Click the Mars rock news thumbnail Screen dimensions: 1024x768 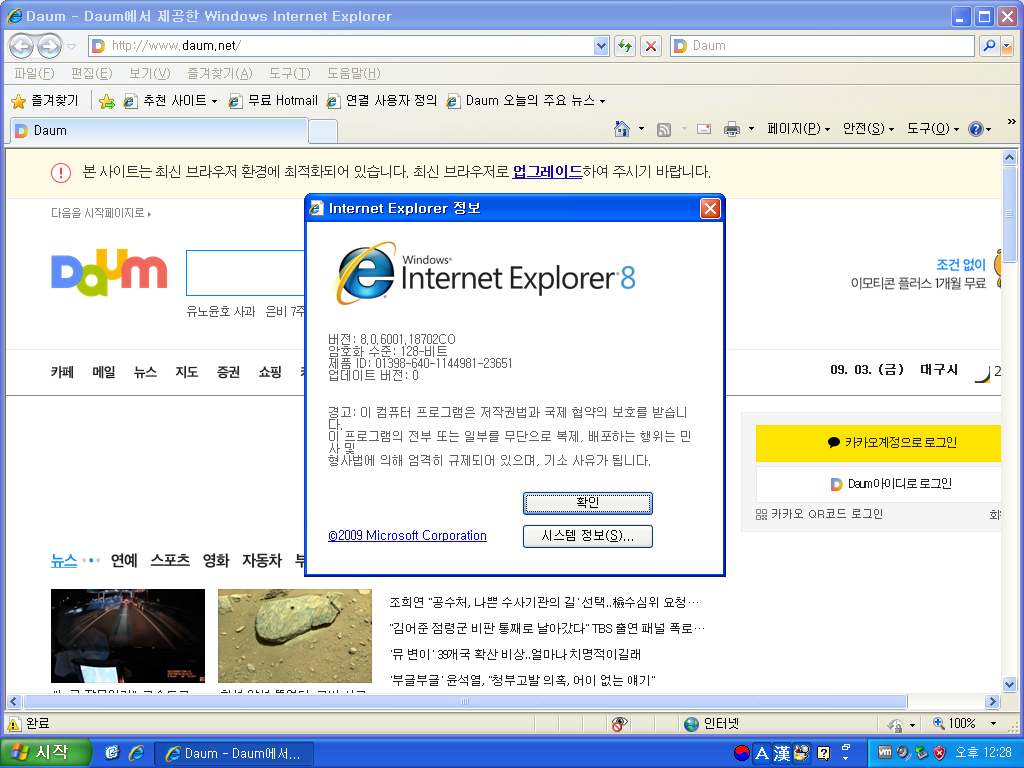(x=295, y=636)
